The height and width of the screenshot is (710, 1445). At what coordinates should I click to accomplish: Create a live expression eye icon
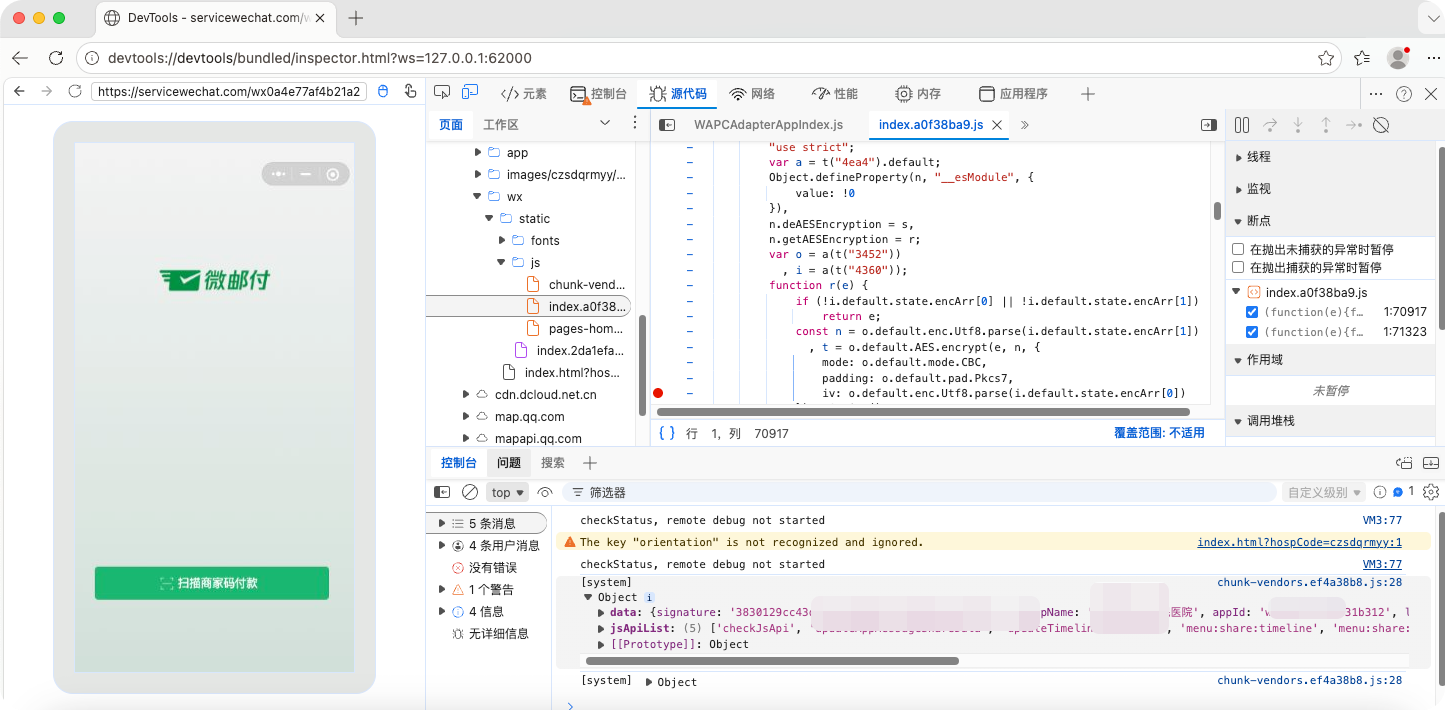click(545, 492)
